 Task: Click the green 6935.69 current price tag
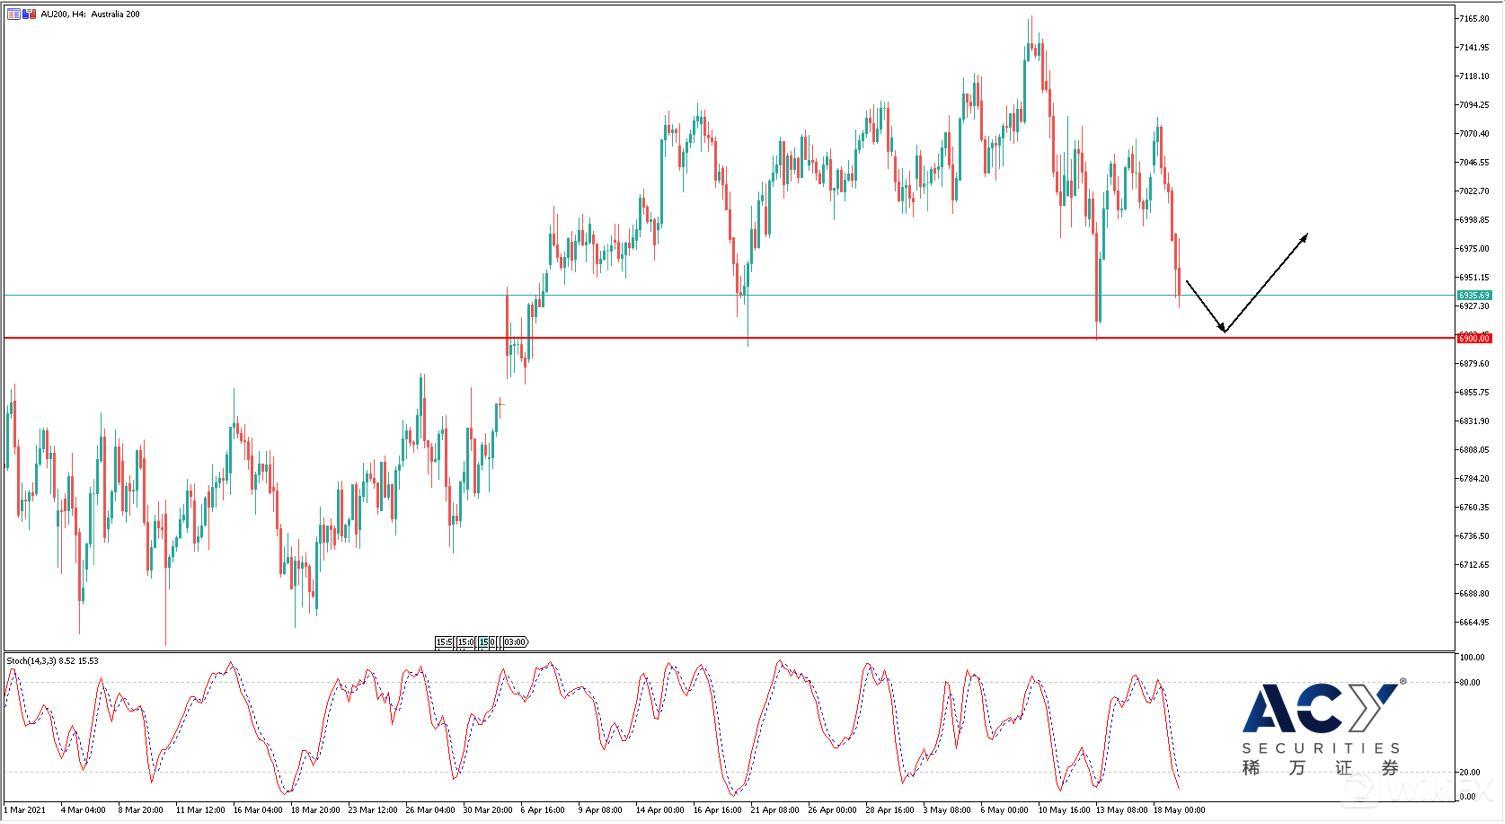point(1474,295)
